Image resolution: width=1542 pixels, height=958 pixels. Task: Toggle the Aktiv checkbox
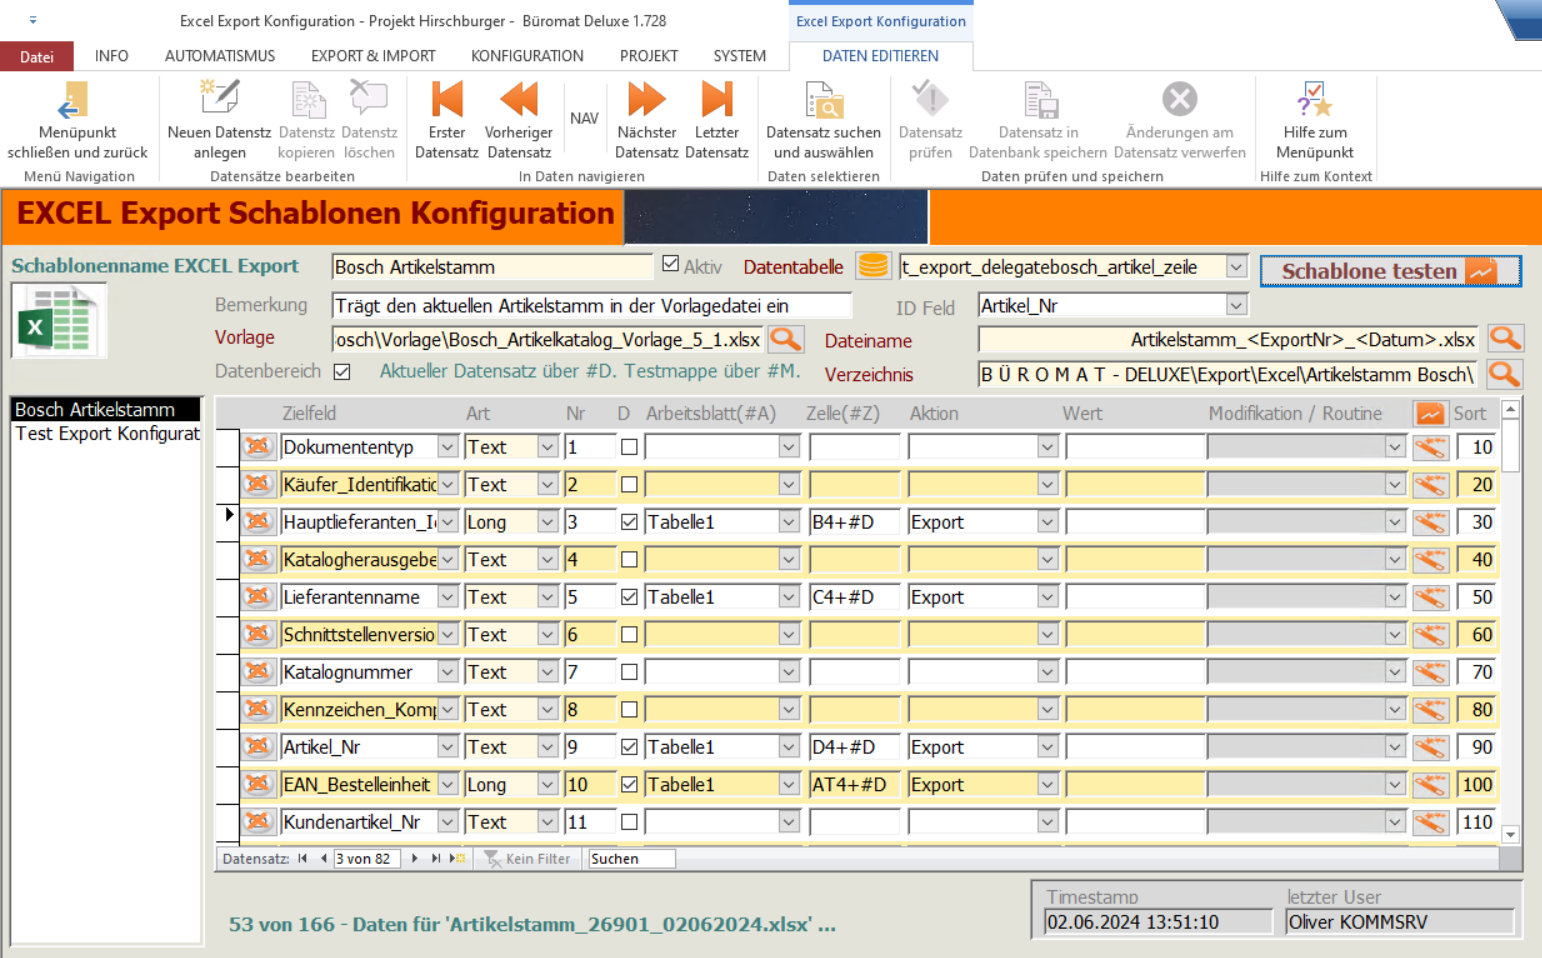(671, 265)
